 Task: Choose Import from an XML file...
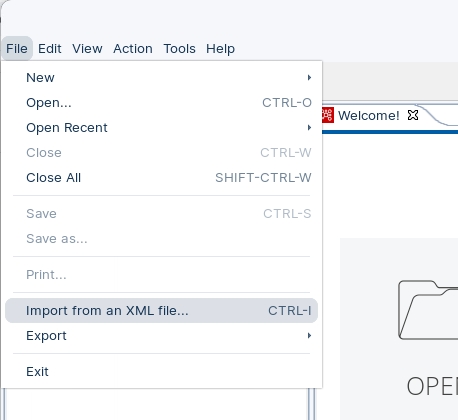[162, 311]
